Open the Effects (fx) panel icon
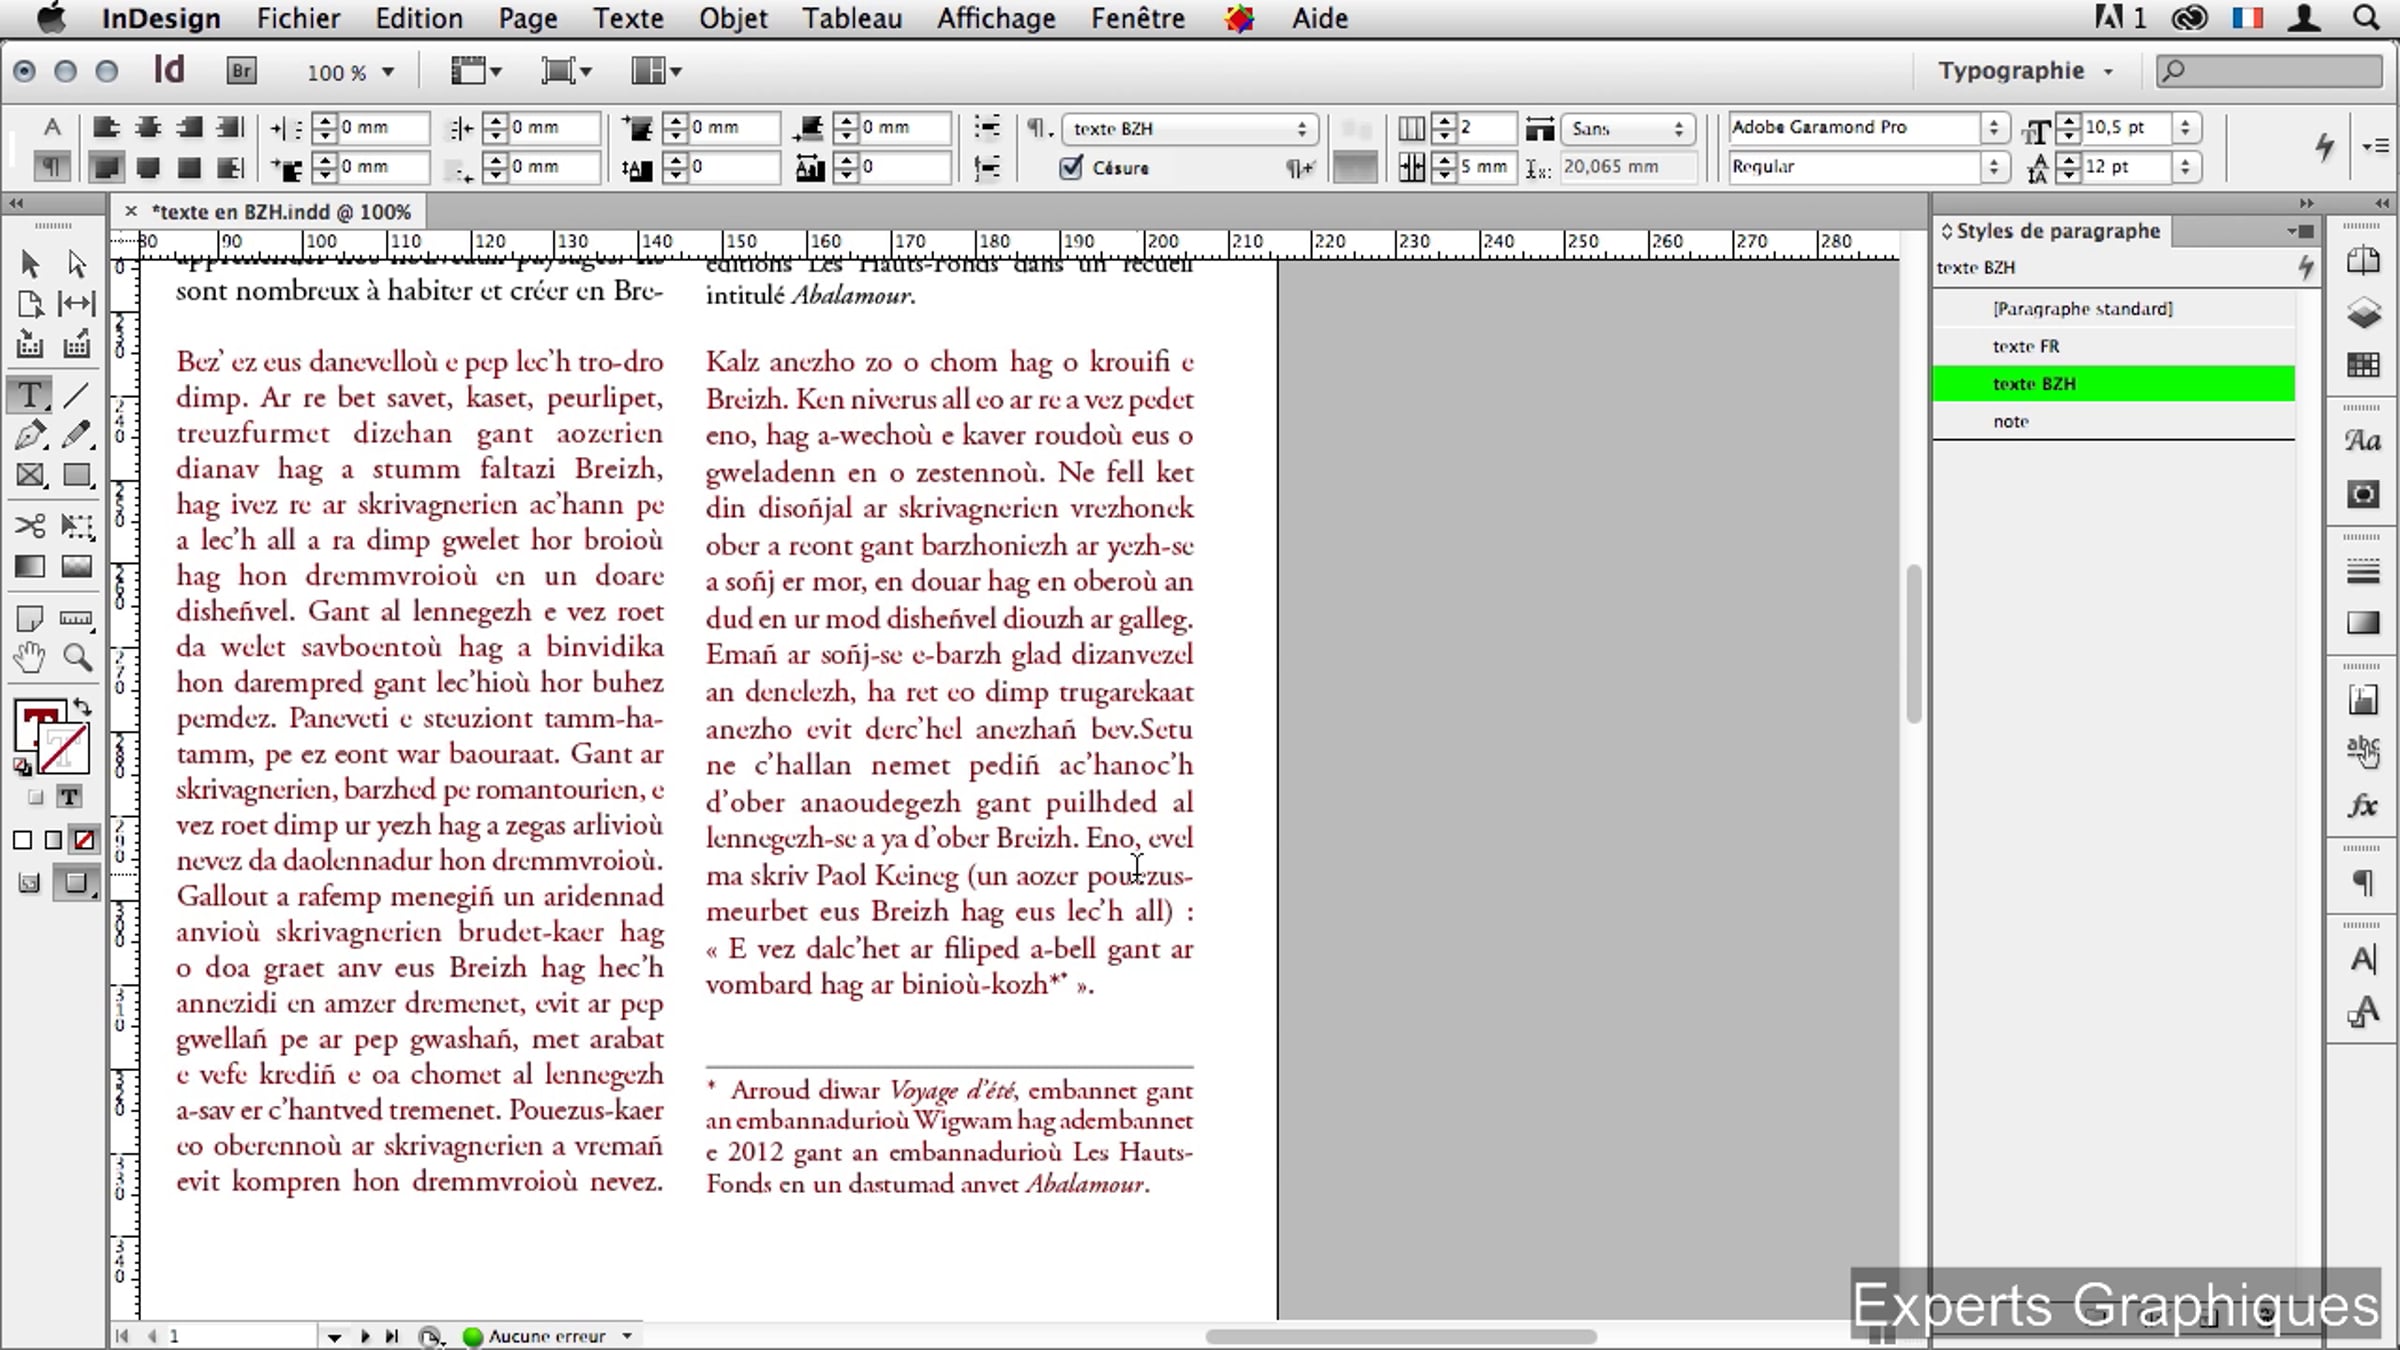This screenshot has height=1350, width=2400. pos(2363,806)
